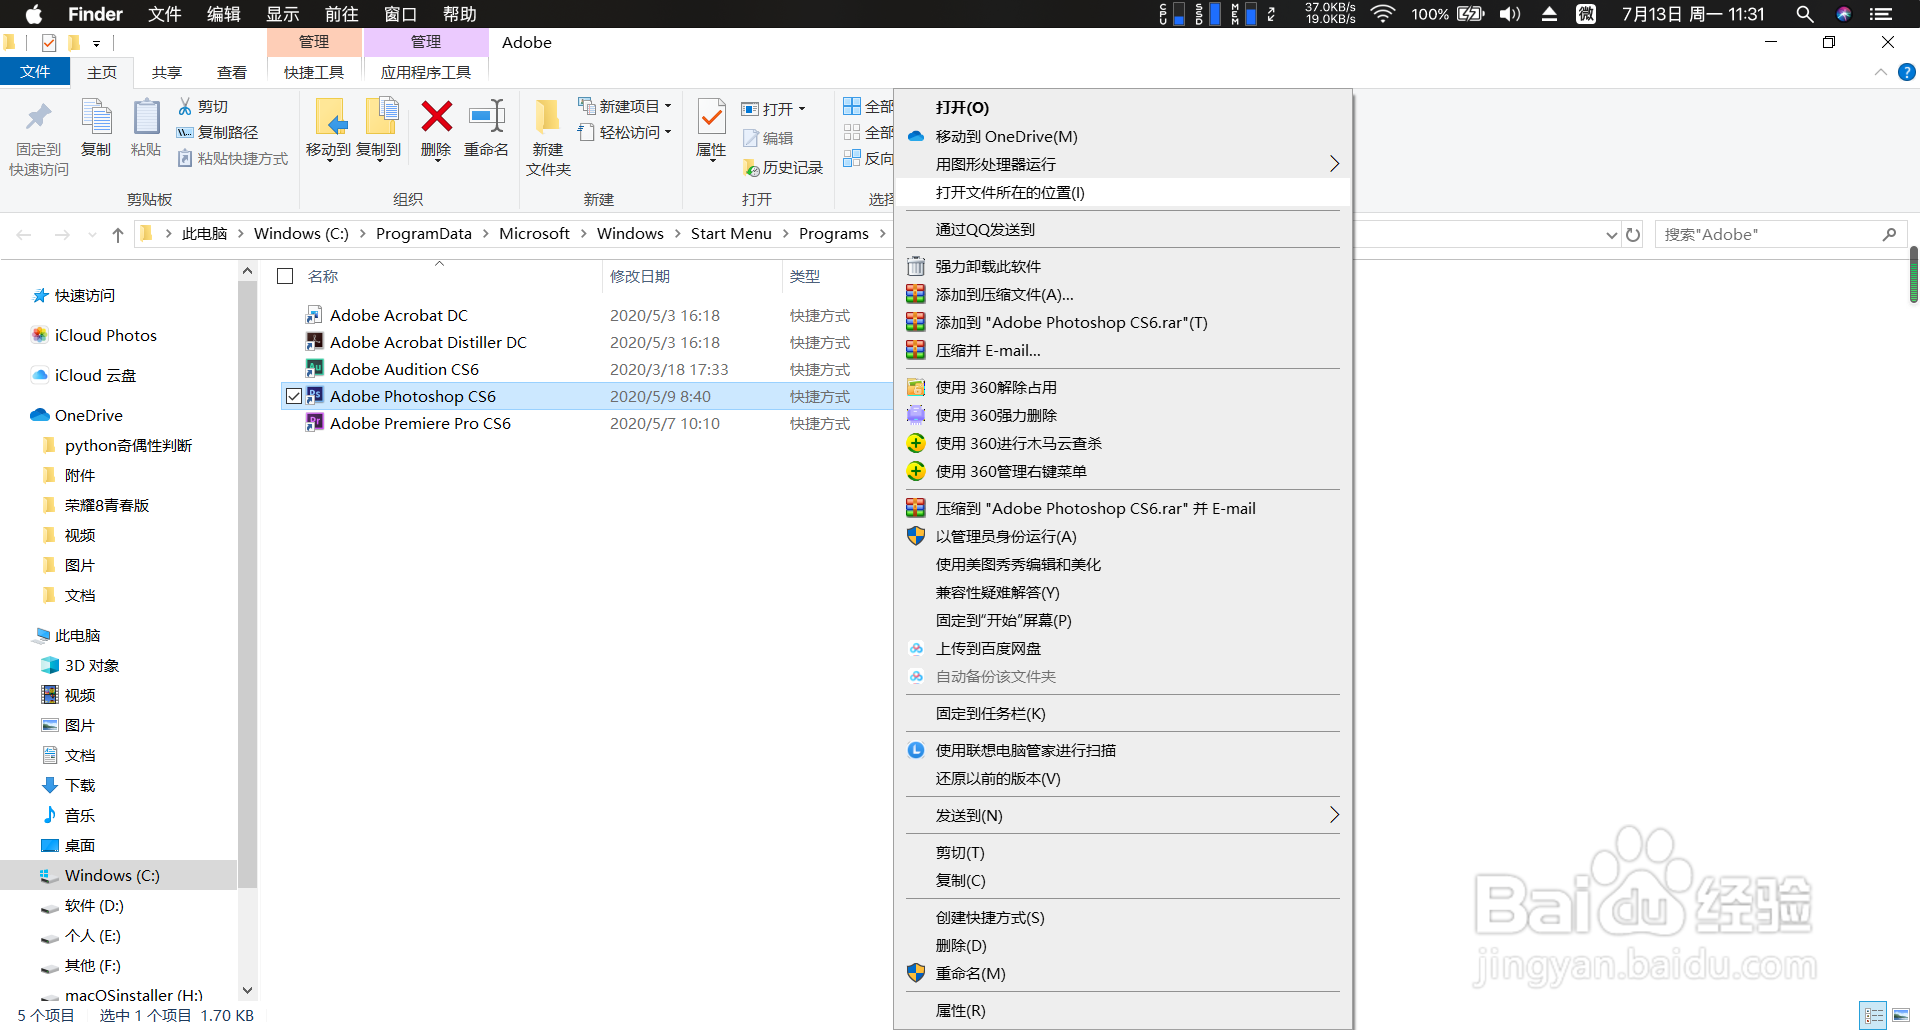
Task: Click the details view button at bottom right
Action: tap(1873, 1015)
